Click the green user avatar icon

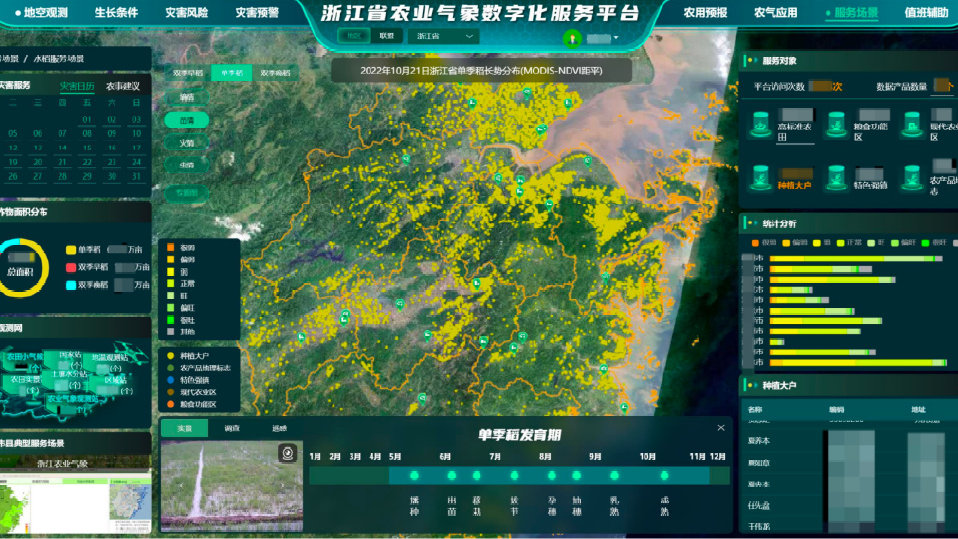point(572,40)
